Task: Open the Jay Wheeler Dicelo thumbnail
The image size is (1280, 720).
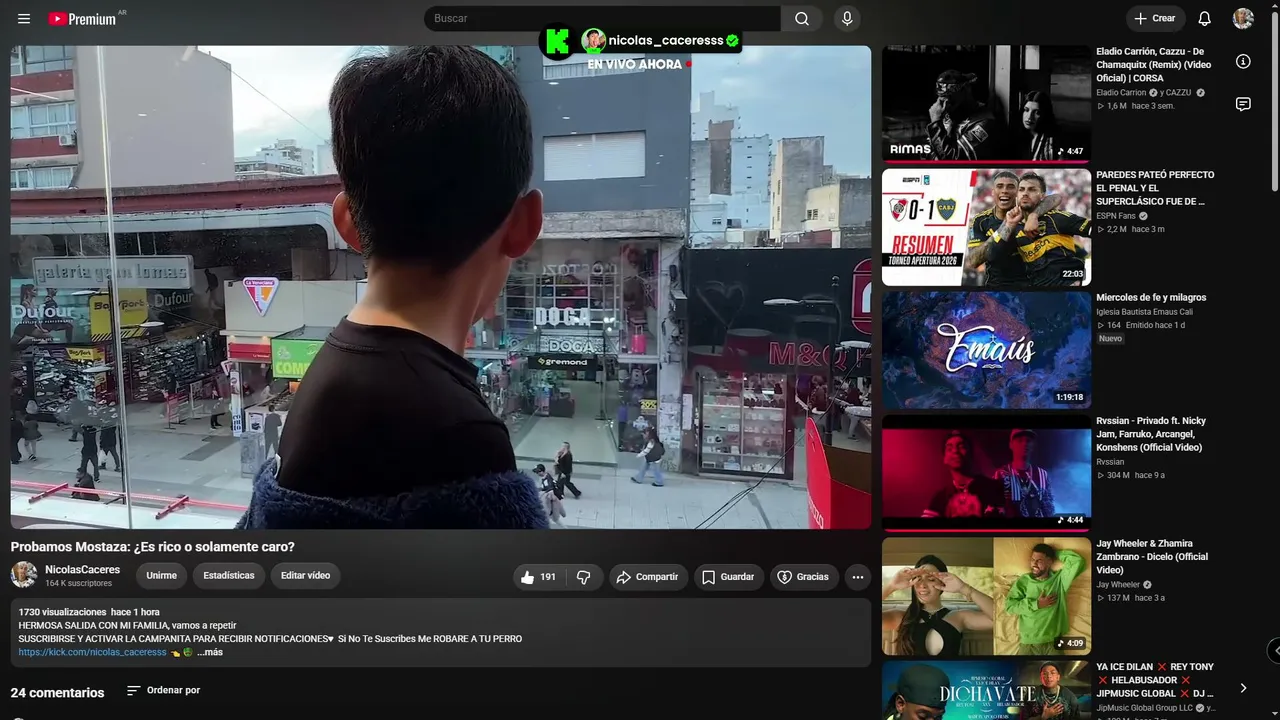Action: (x=986, y=596)
